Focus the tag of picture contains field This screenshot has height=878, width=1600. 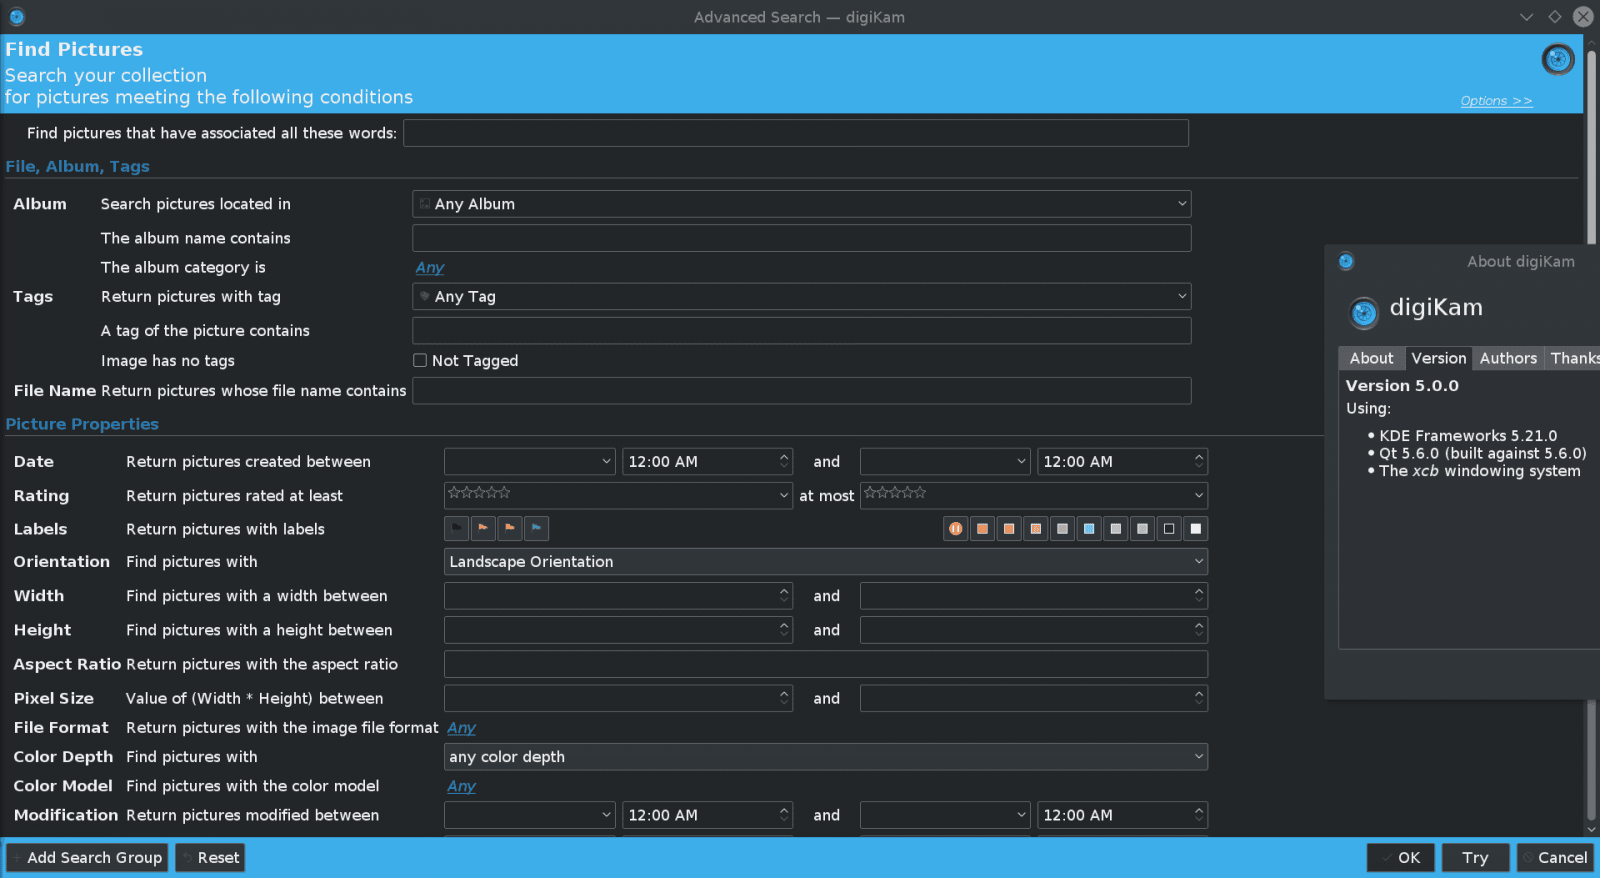pyautogui.click(x=801, y=331)
